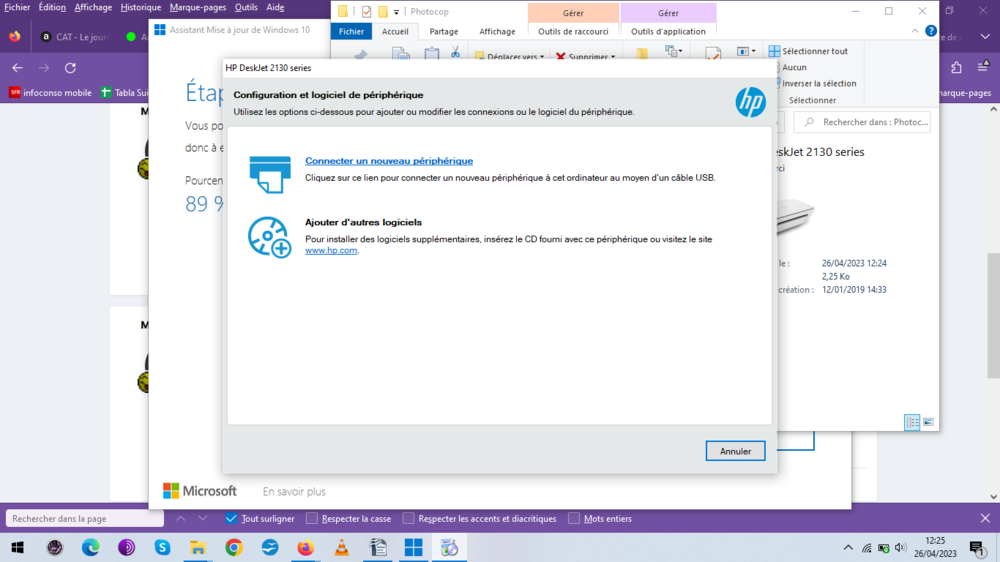Uncheck the Tout surligner checkbox
The image size is (1000, 562).
click(x=232, y=519)
